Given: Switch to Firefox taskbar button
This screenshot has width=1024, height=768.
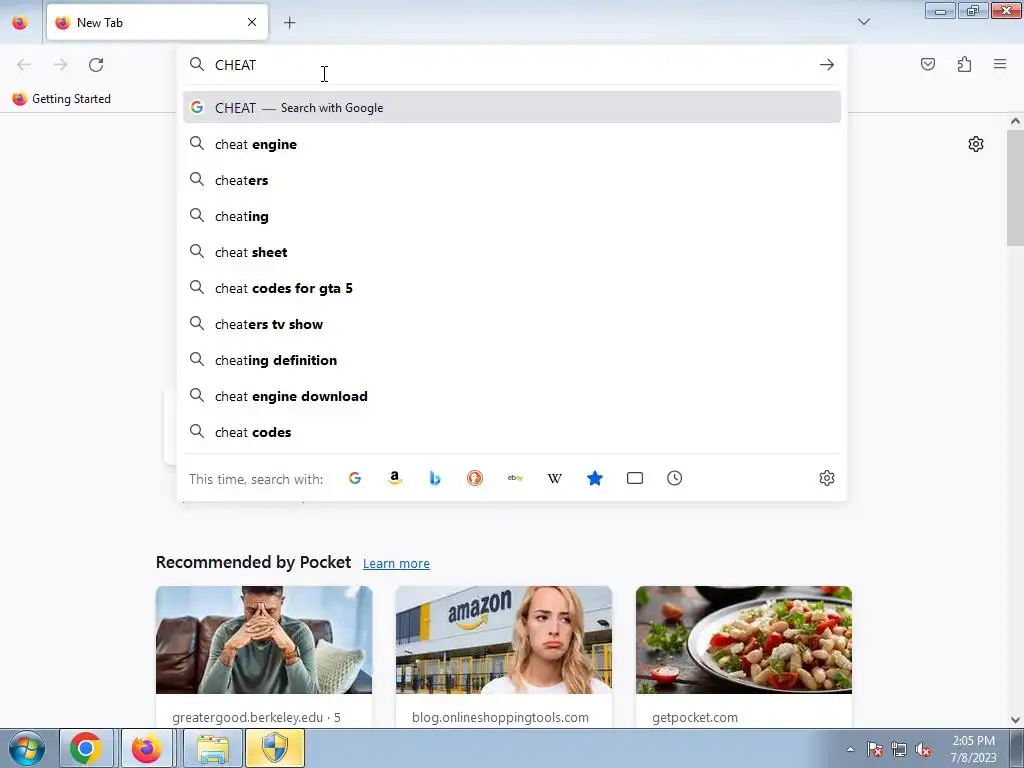Looking at the screenshot, I should [147, 748].
